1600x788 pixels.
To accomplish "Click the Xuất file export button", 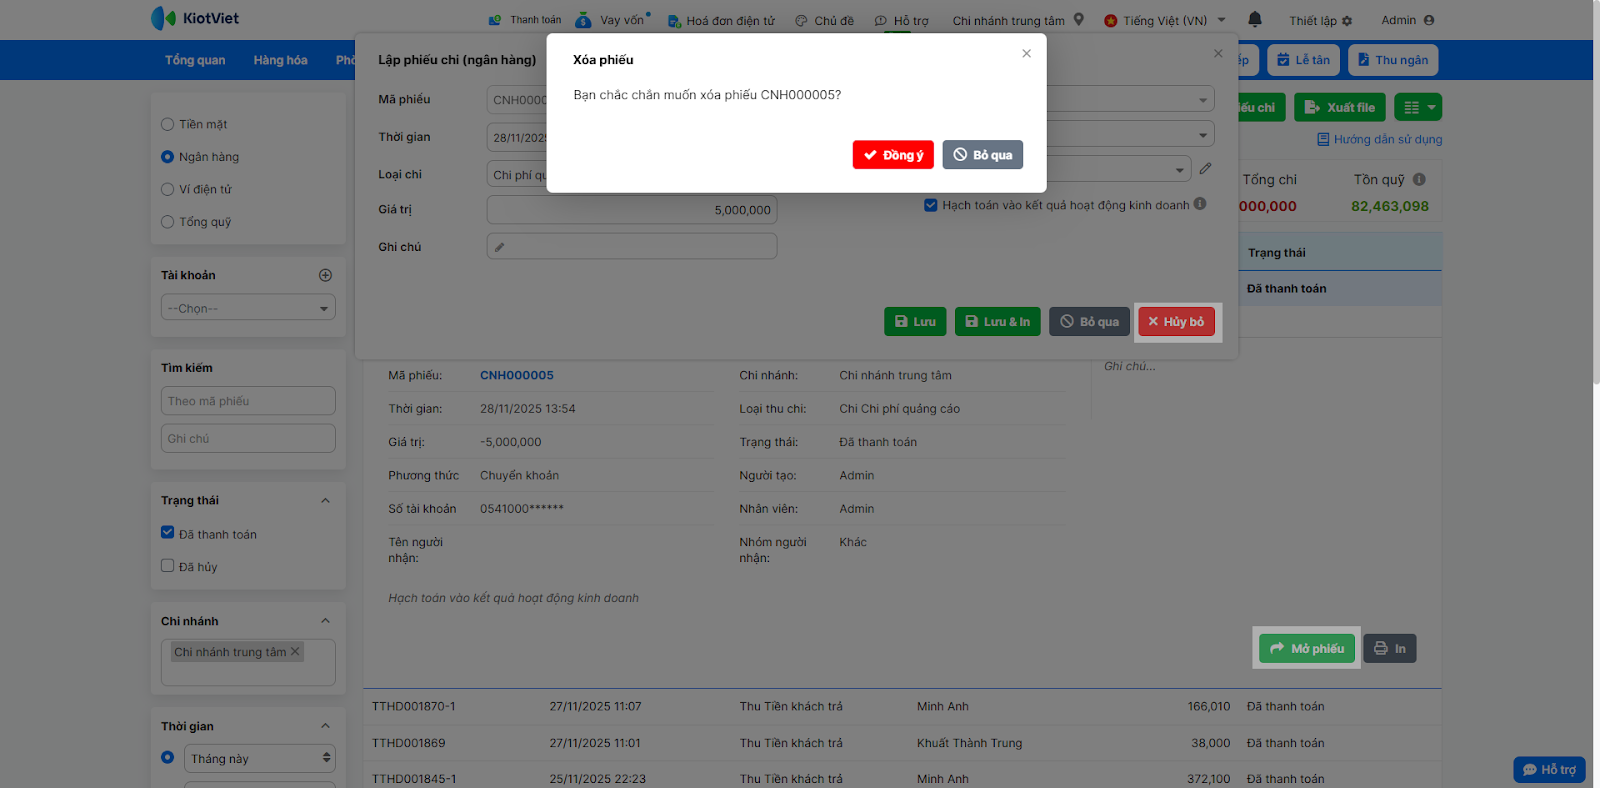I will point(1340,107).
